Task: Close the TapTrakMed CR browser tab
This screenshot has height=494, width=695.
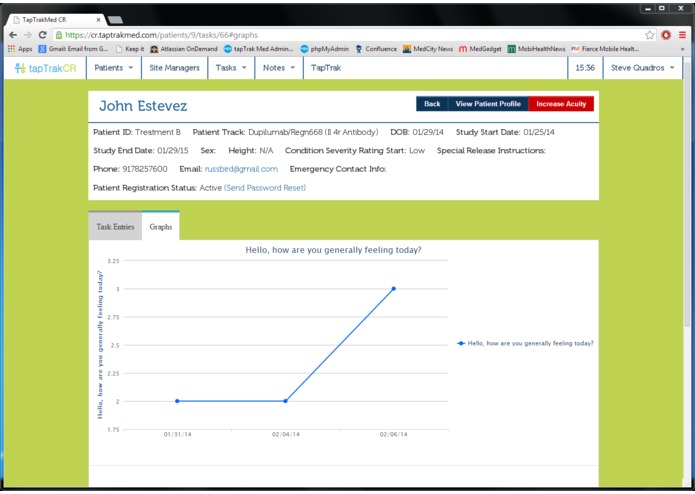Action: click(98, 19)
